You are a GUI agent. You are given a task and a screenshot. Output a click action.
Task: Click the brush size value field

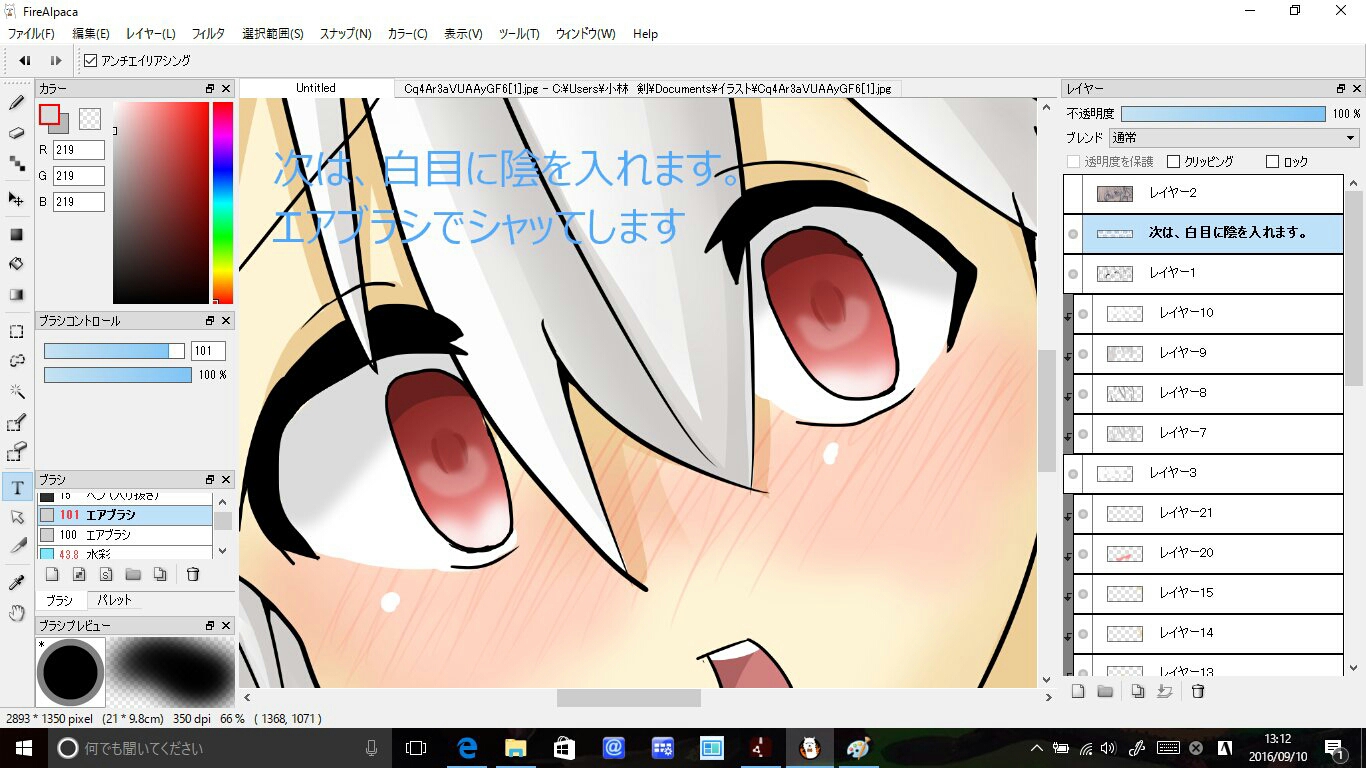click(208, 351)
